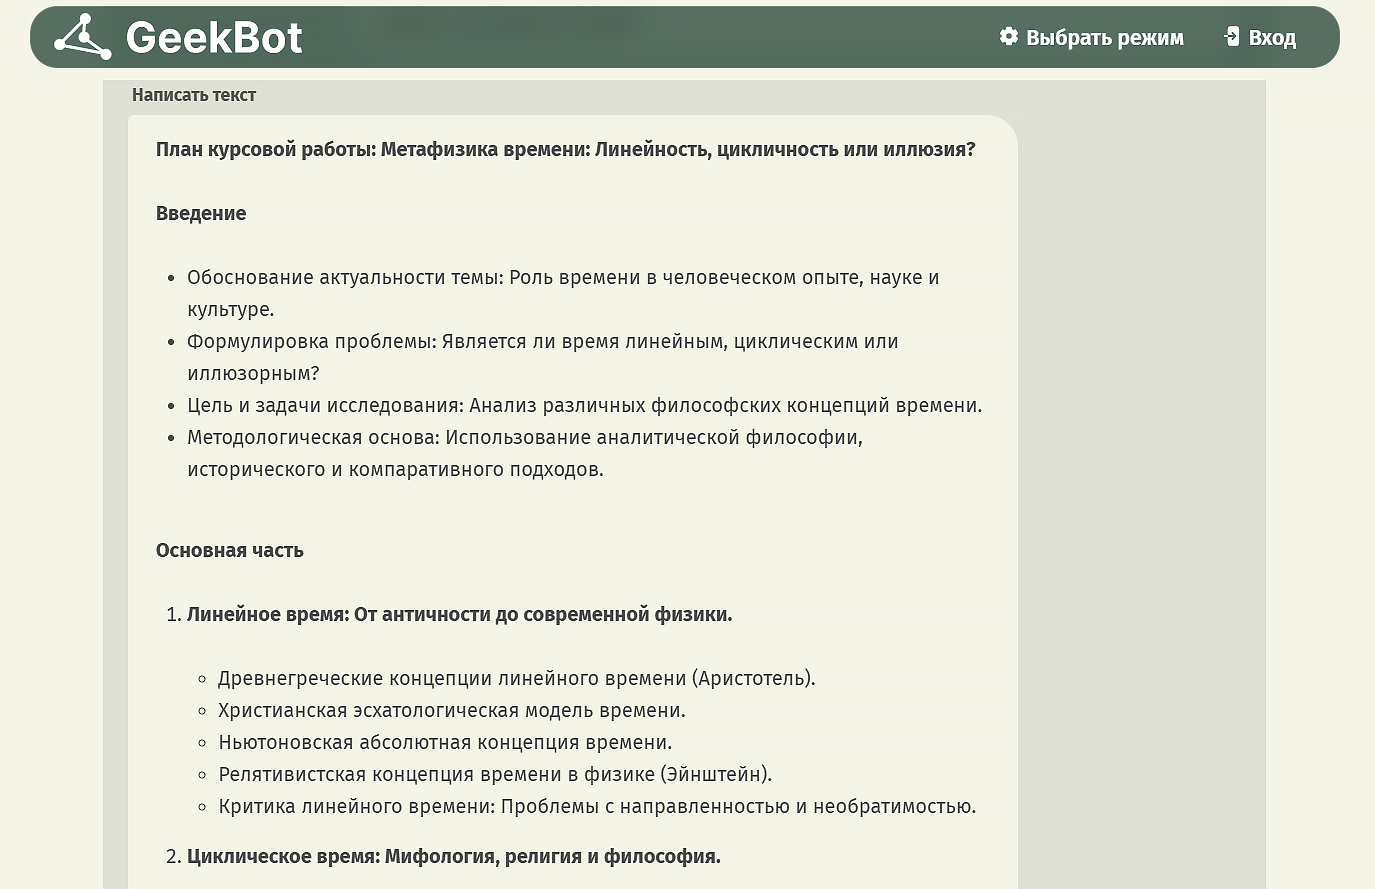Screen dimensions: 1375x889
Task: Open the GeekBot home title link
Action: [214, 38]
